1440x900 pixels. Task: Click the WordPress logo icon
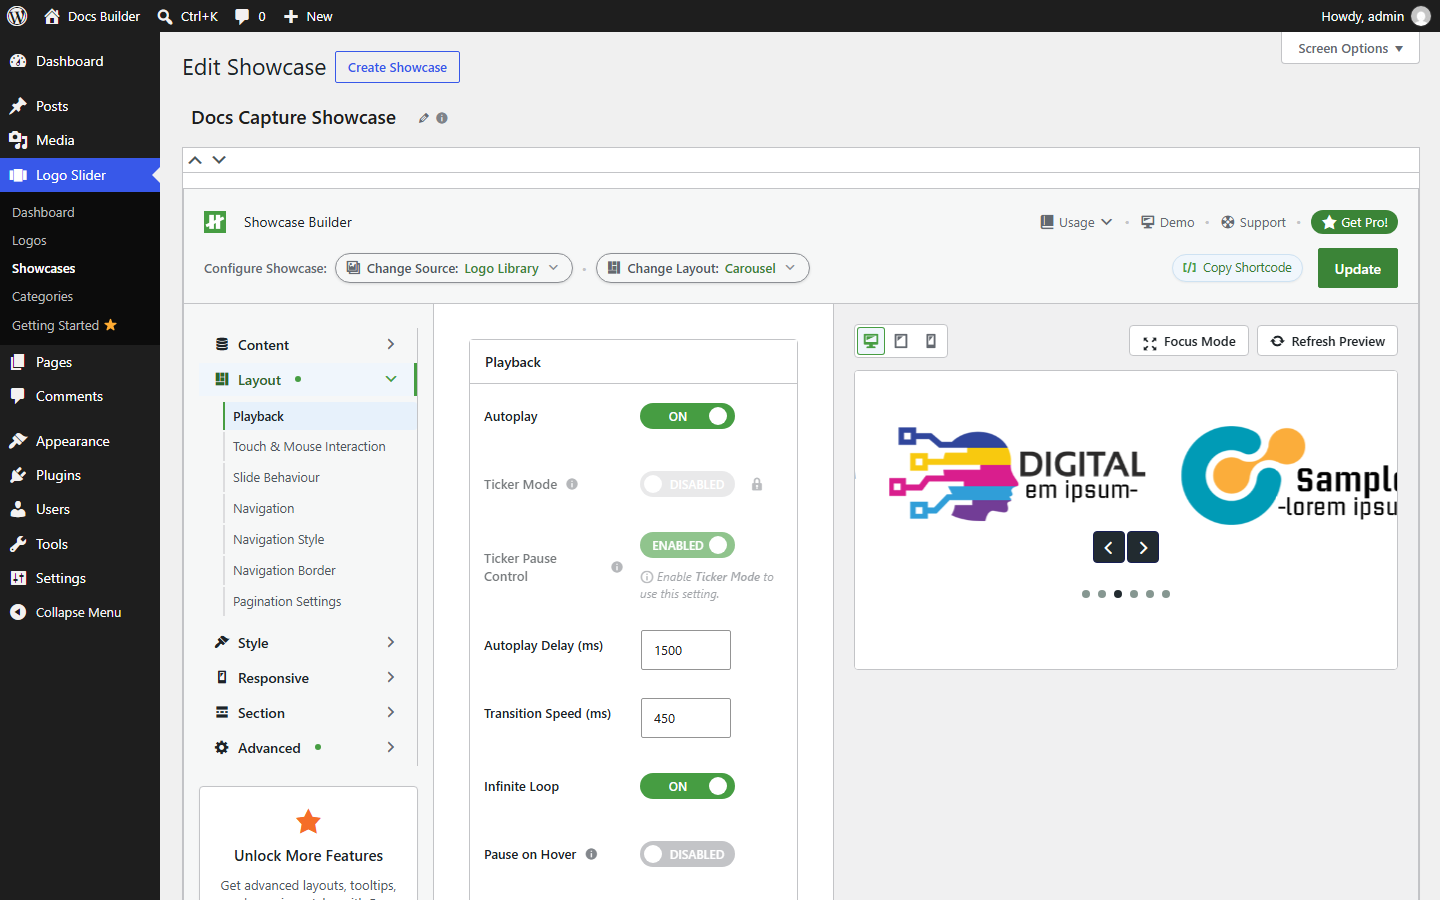click(x=17, y=16)
